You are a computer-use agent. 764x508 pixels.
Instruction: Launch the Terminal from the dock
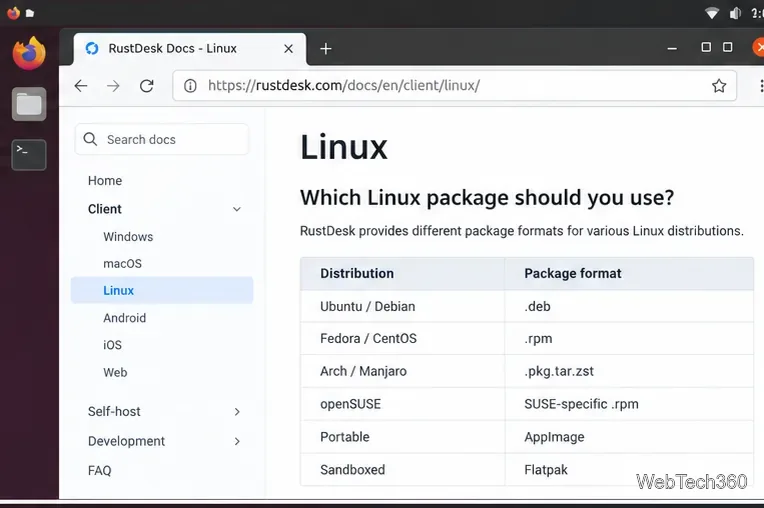[x=29, y=155]
